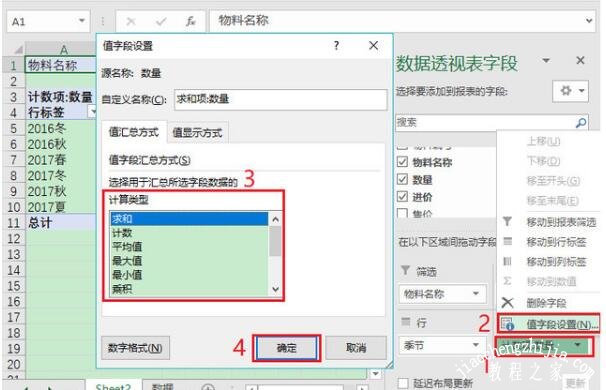Select 求和 in calculation list
Image resolution: width=606 pixels, height=390 pixels.
pos(189,219)
